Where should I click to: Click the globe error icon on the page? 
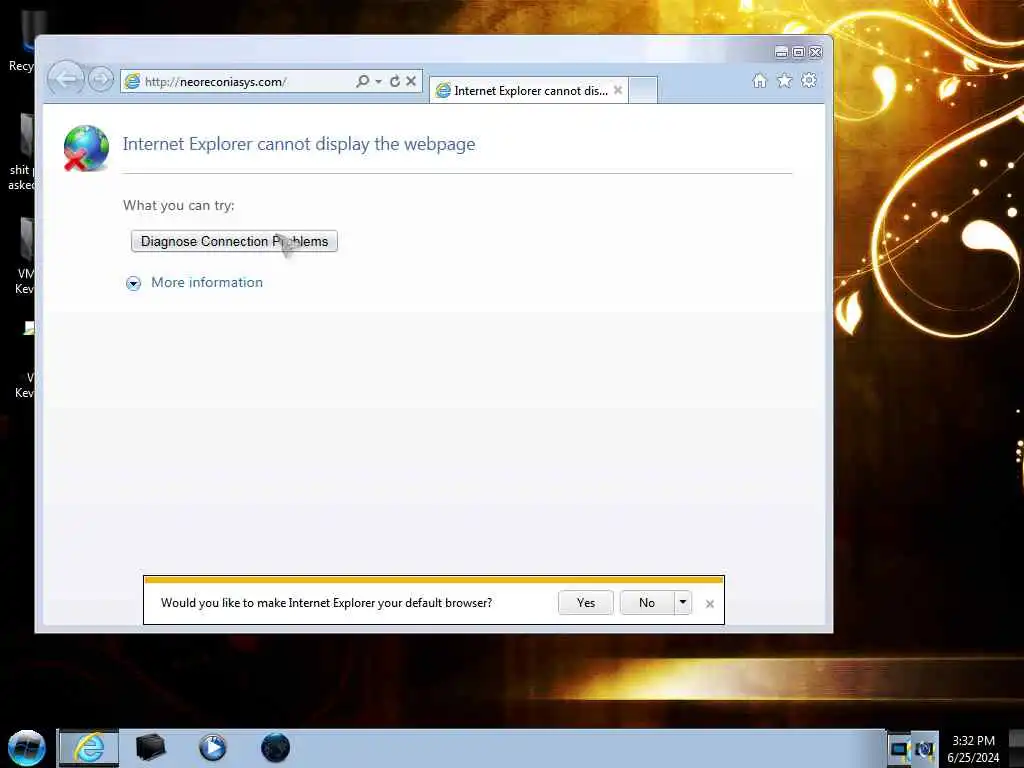pos(86,148)
